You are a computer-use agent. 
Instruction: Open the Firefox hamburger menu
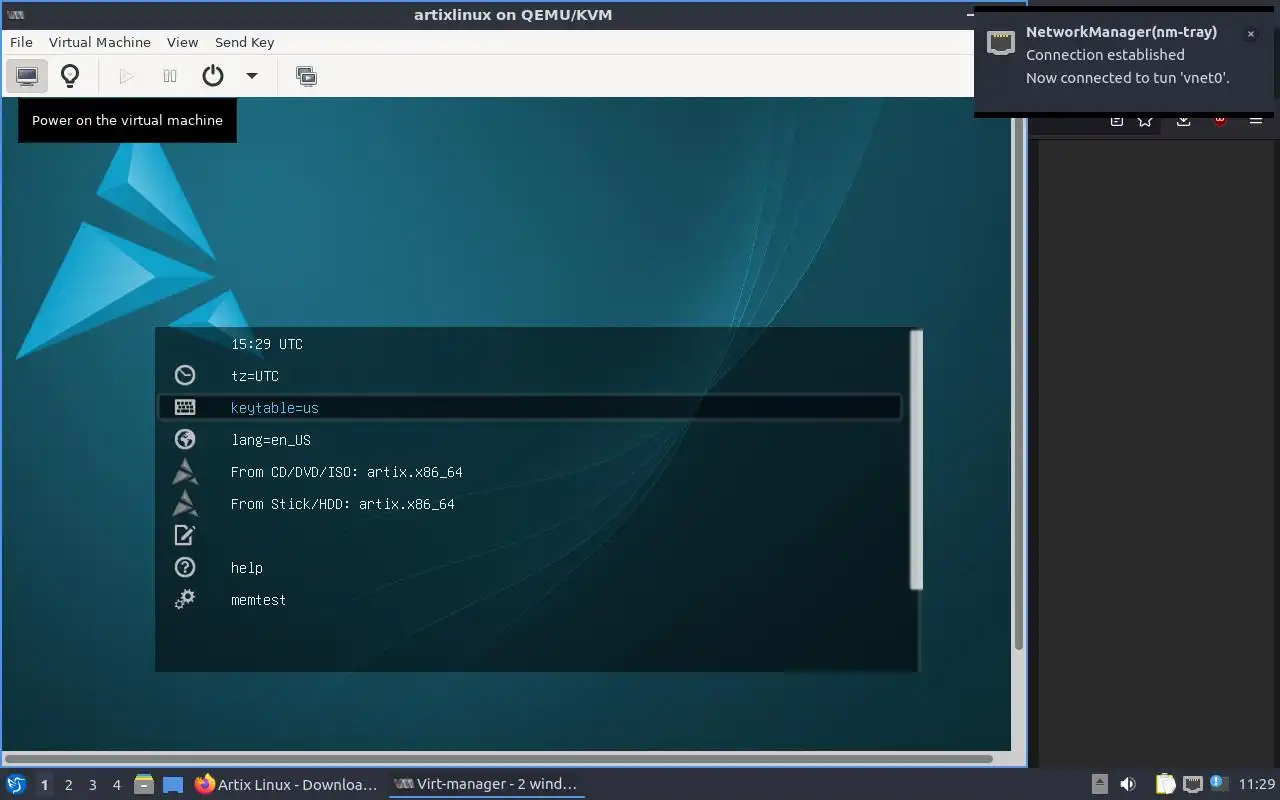1256,121
